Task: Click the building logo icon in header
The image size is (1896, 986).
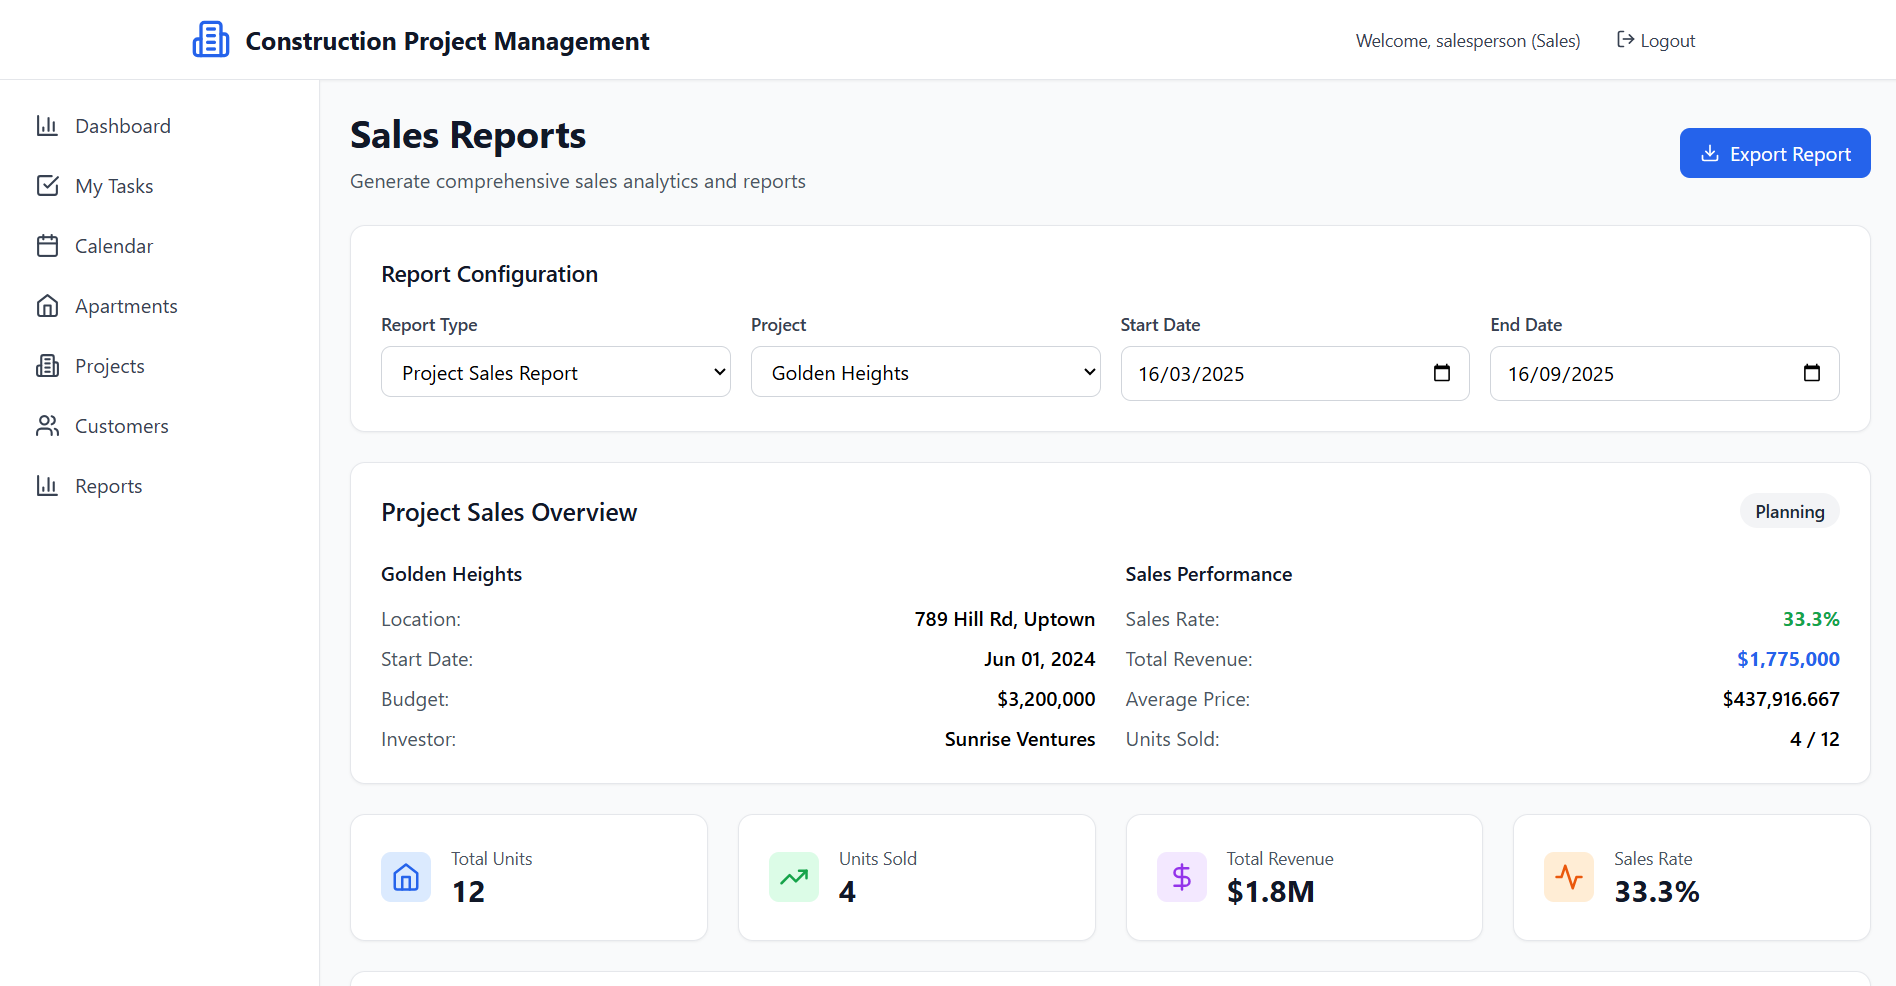Action: [210, 40]
